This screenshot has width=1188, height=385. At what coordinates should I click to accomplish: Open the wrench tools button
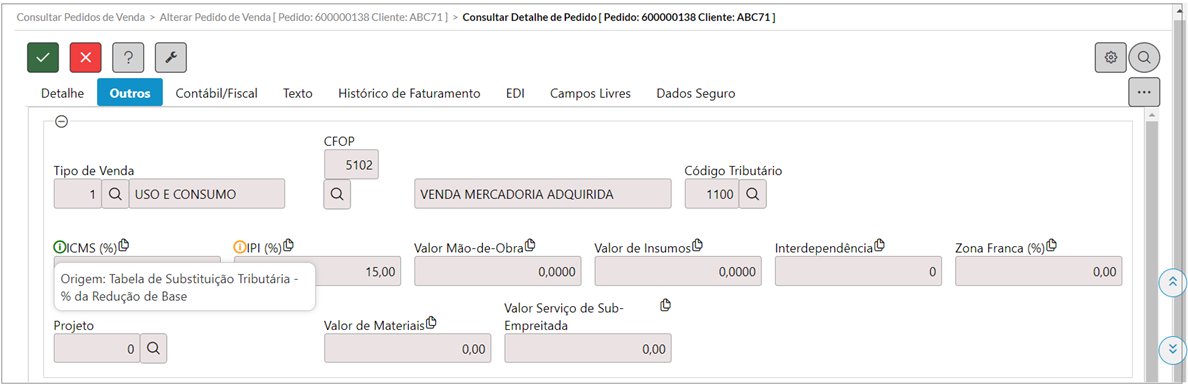(170, 58)
